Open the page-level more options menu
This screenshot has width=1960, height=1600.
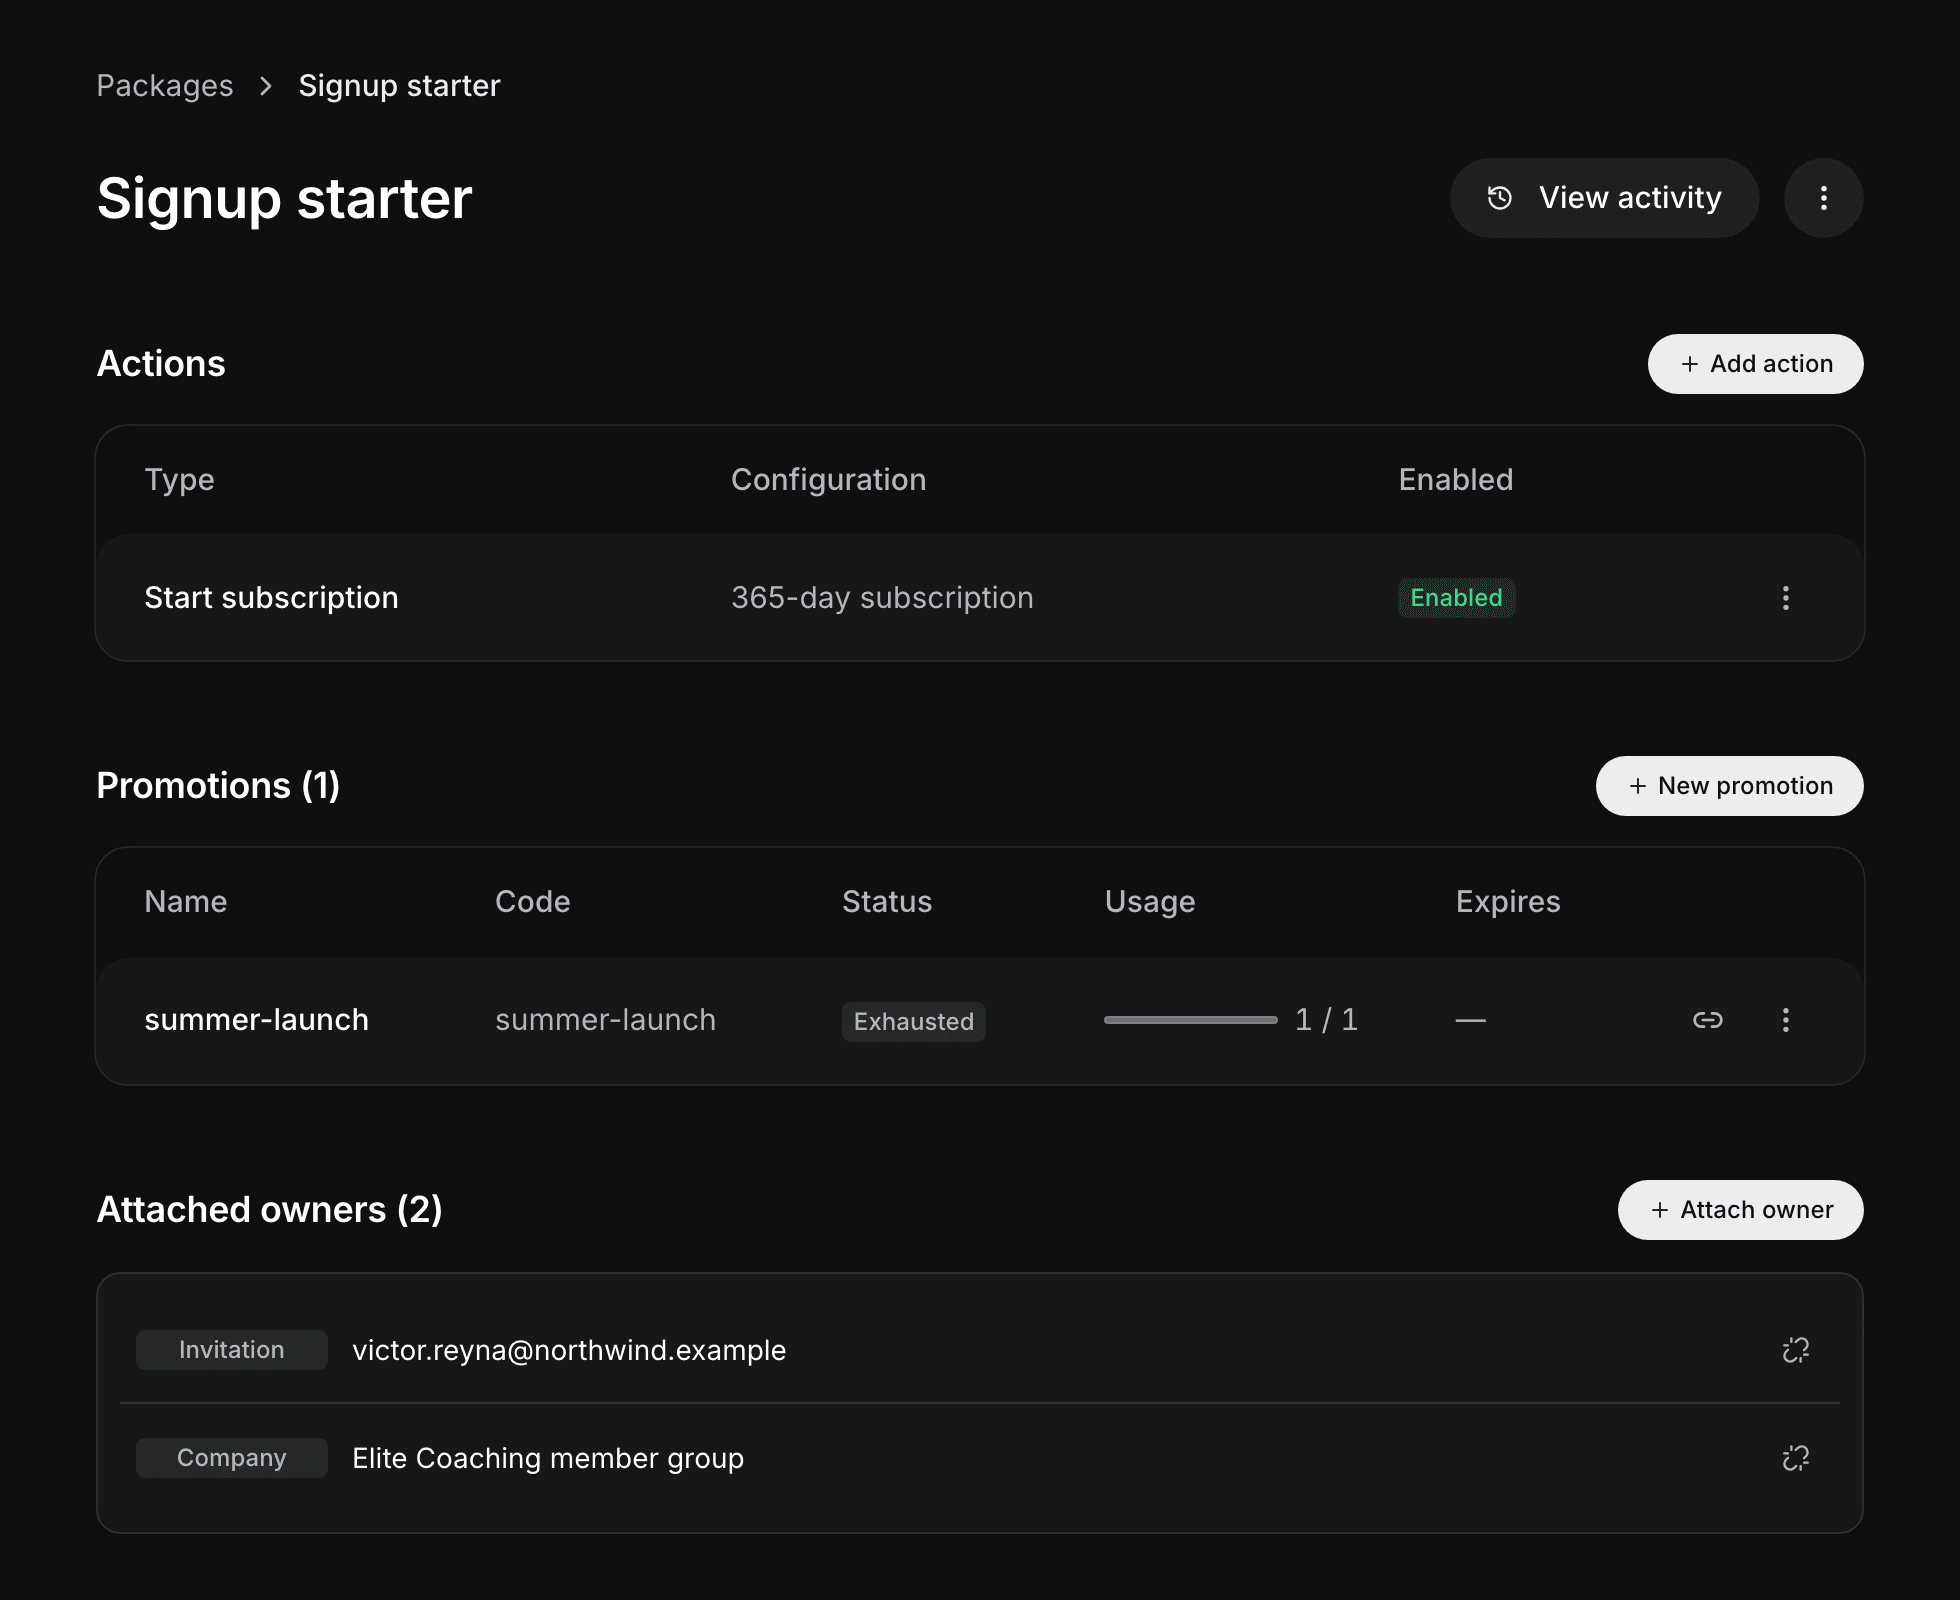1823,198
